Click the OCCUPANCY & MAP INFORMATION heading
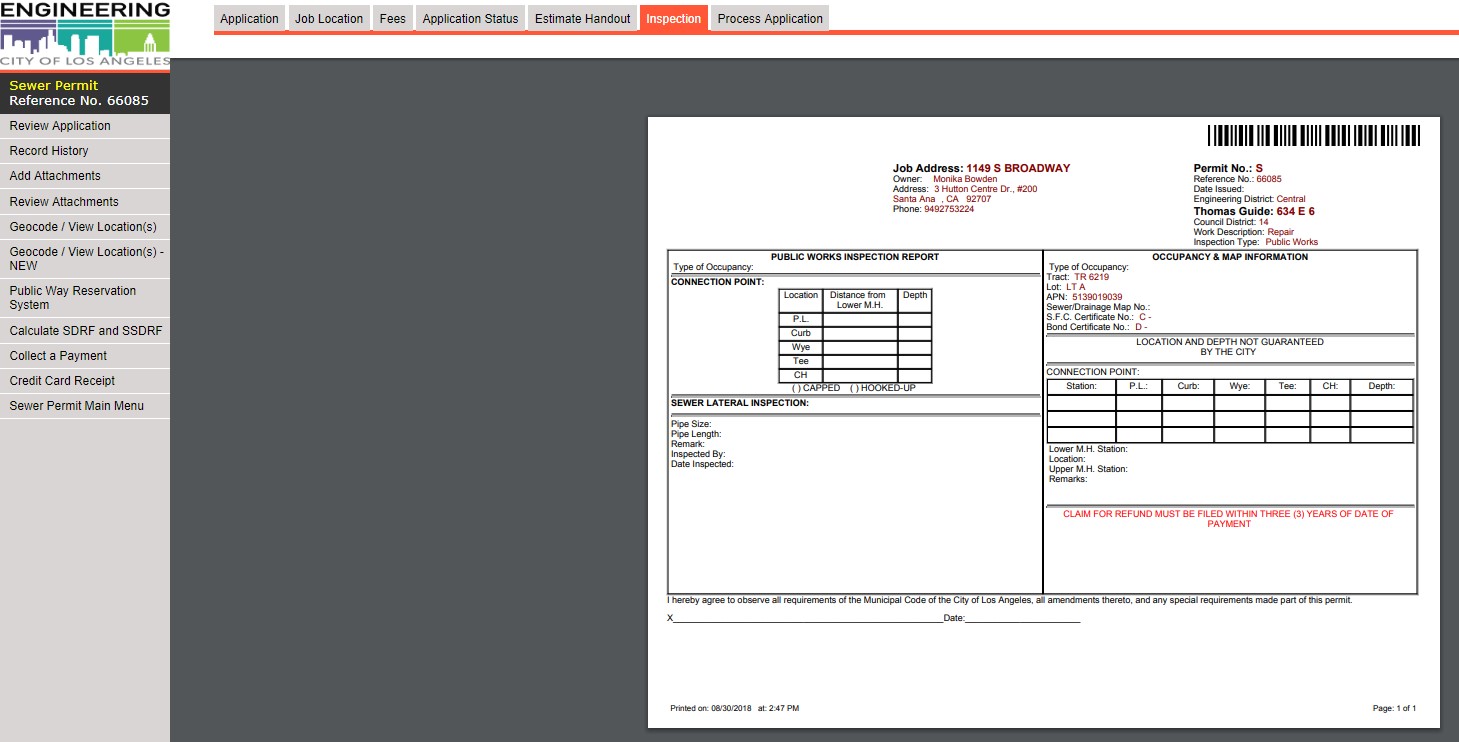 [1230, 257]
